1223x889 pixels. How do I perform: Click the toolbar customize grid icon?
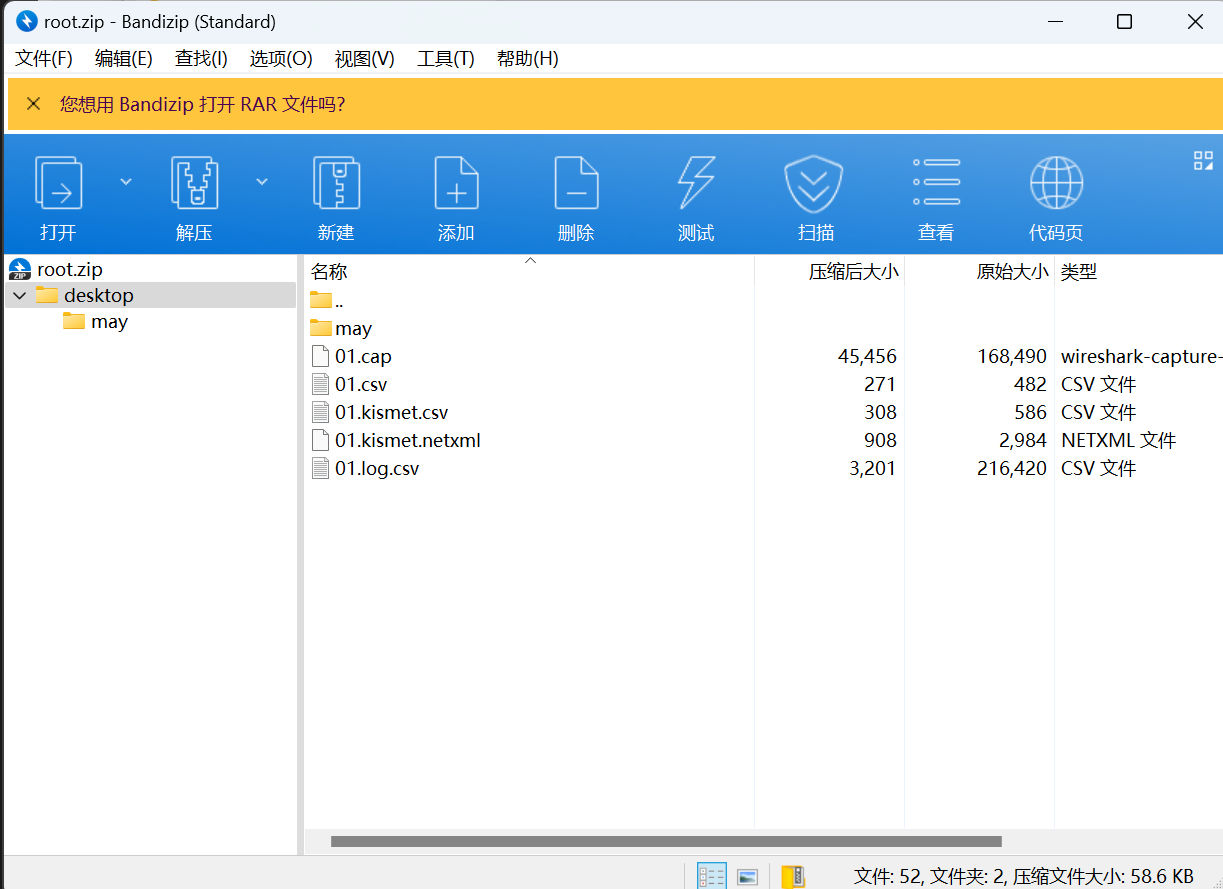point(1203,161)
